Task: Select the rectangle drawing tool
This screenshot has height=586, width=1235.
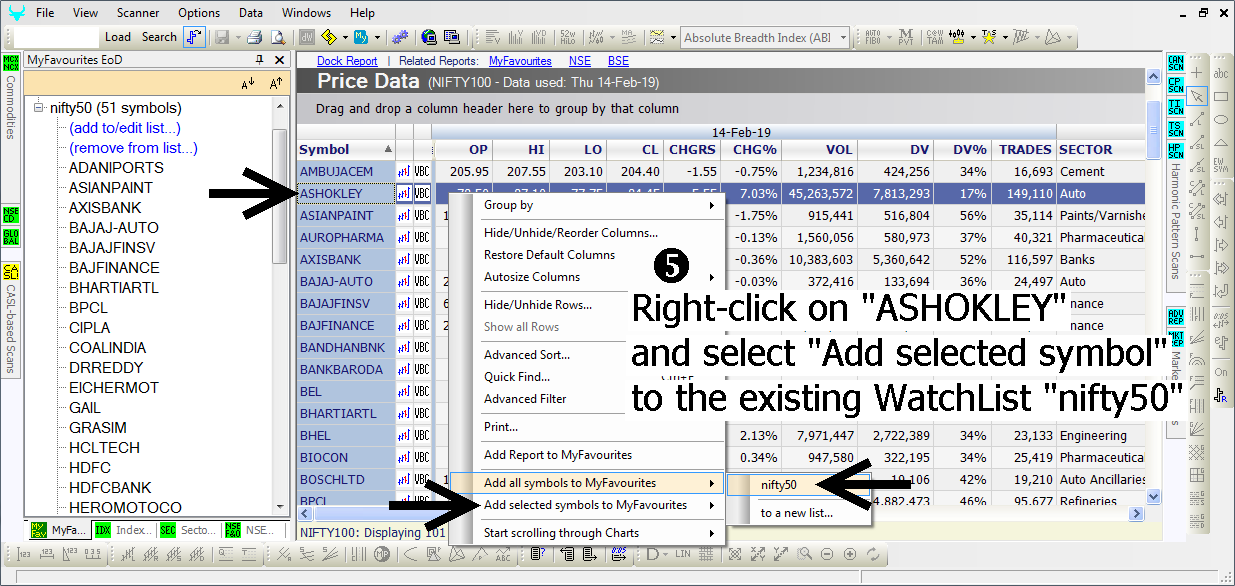Action: tap(1220, 96)
